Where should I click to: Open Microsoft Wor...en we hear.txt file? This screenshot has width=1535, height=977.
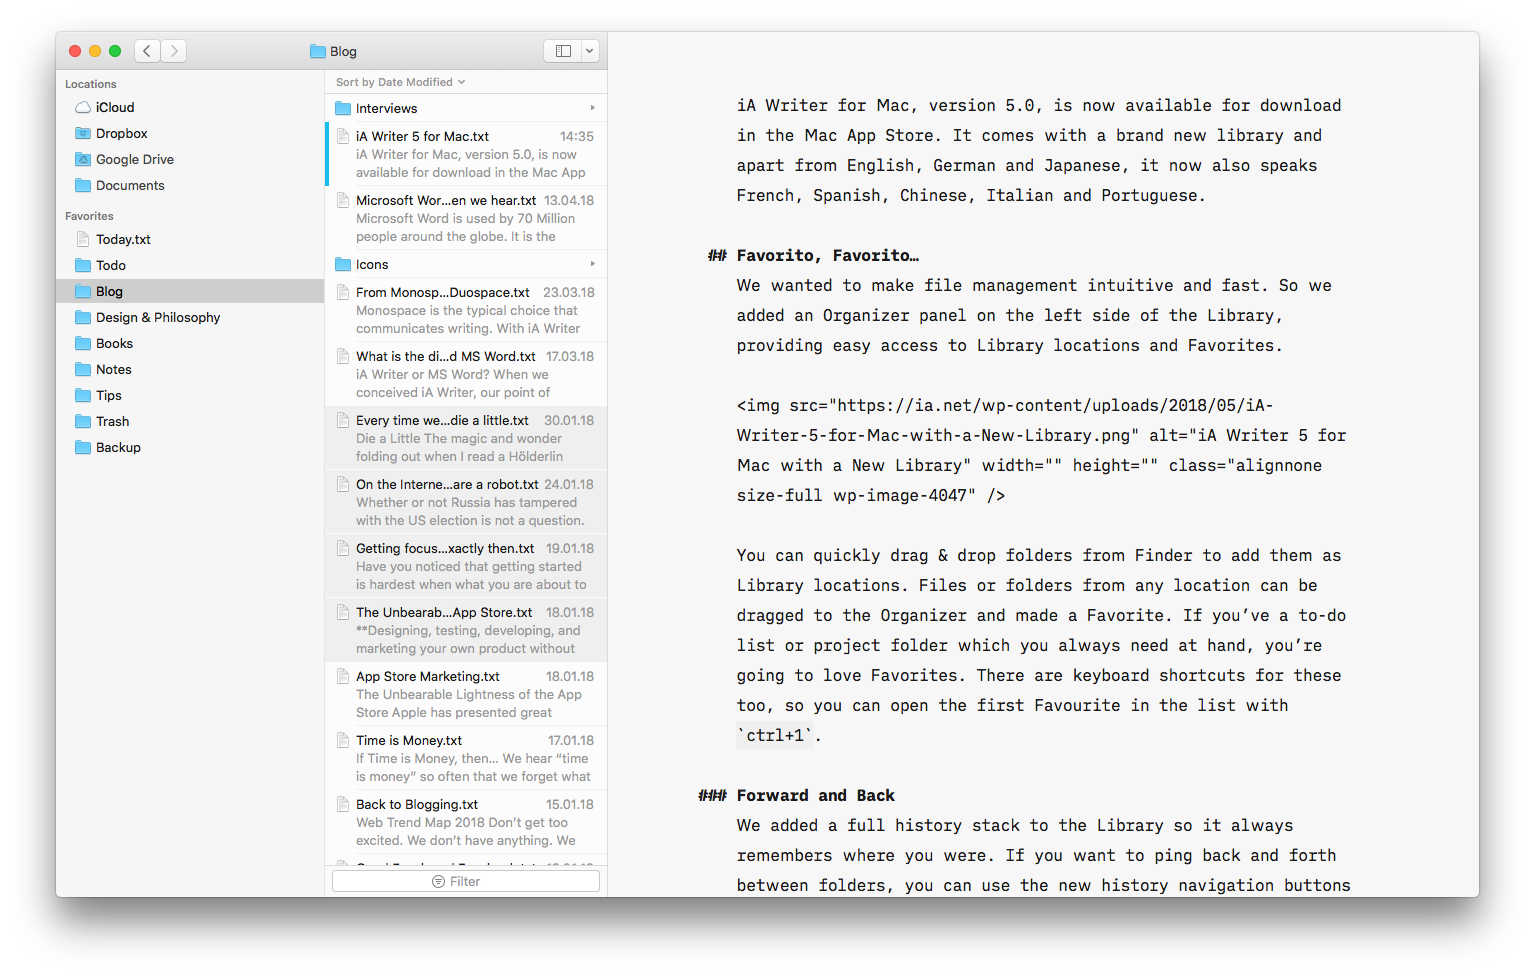[x=466, y=218]
